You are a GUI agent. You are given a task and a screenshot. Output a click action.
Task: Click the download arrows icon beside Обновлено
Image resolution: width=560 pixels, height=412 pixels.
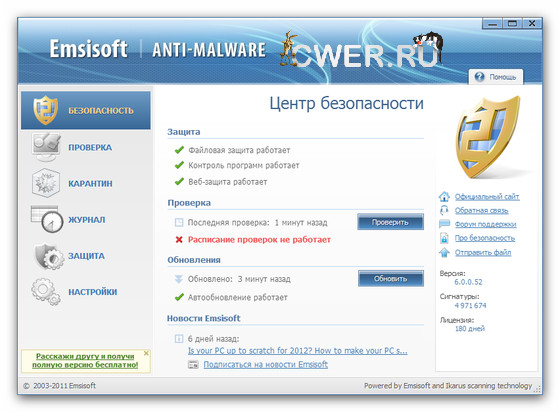click(179, 279)
